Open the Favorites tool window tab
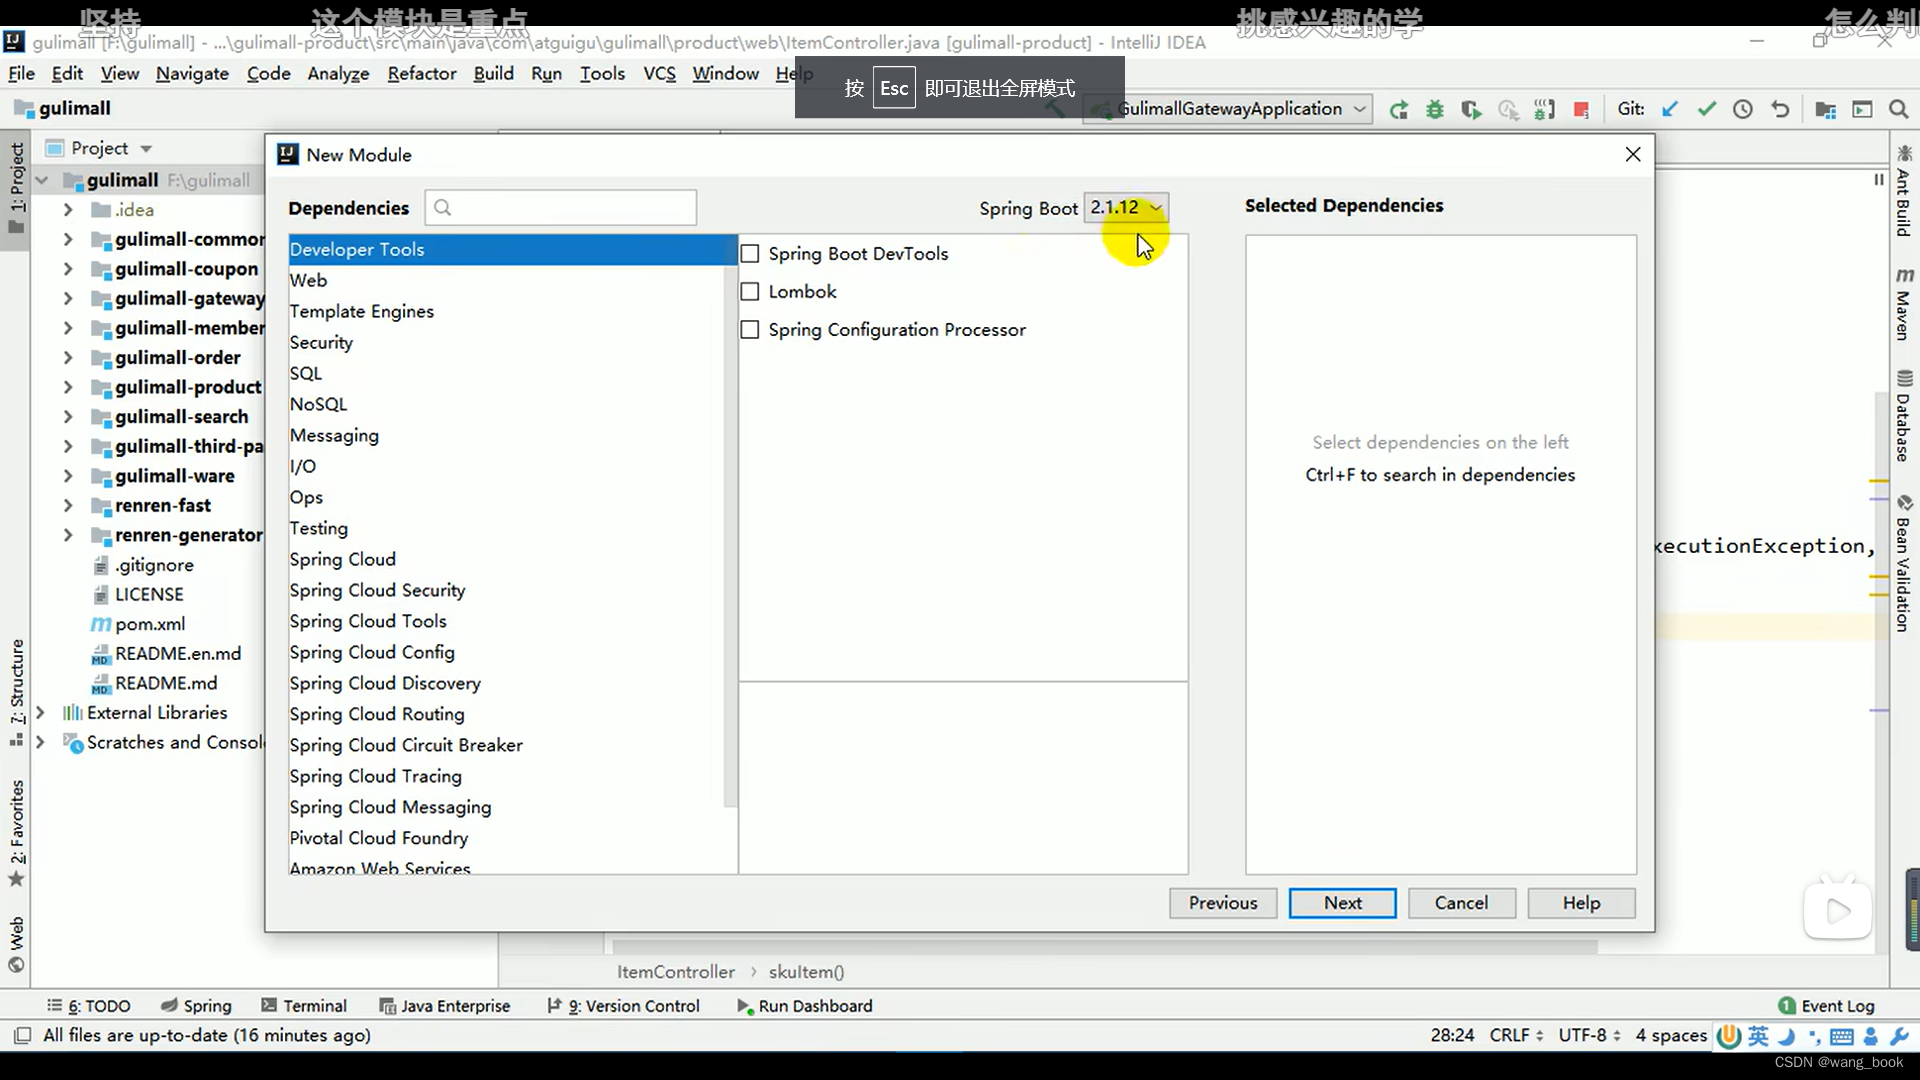1920x1080 pixels. tap(17, 832)
